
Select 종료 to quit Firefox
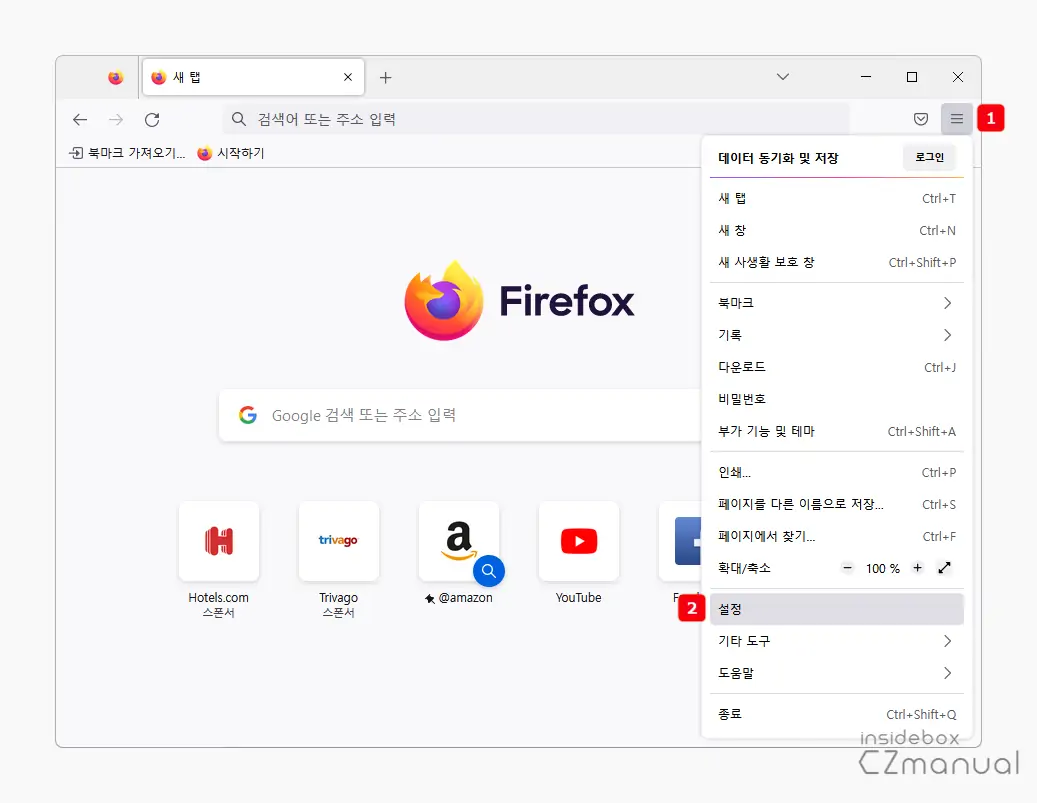coord(837,714)
